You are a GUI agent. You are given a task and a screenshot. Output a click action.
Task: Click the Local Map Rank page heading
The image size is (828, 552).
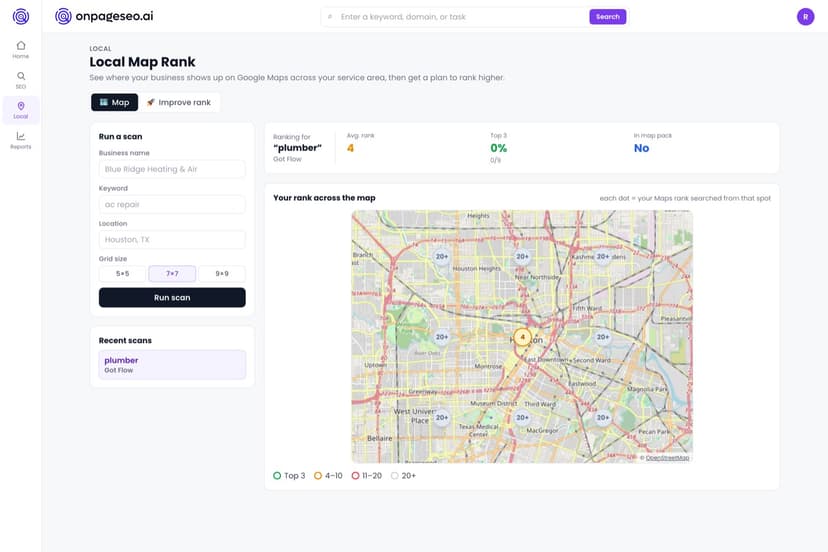point(142,62)
